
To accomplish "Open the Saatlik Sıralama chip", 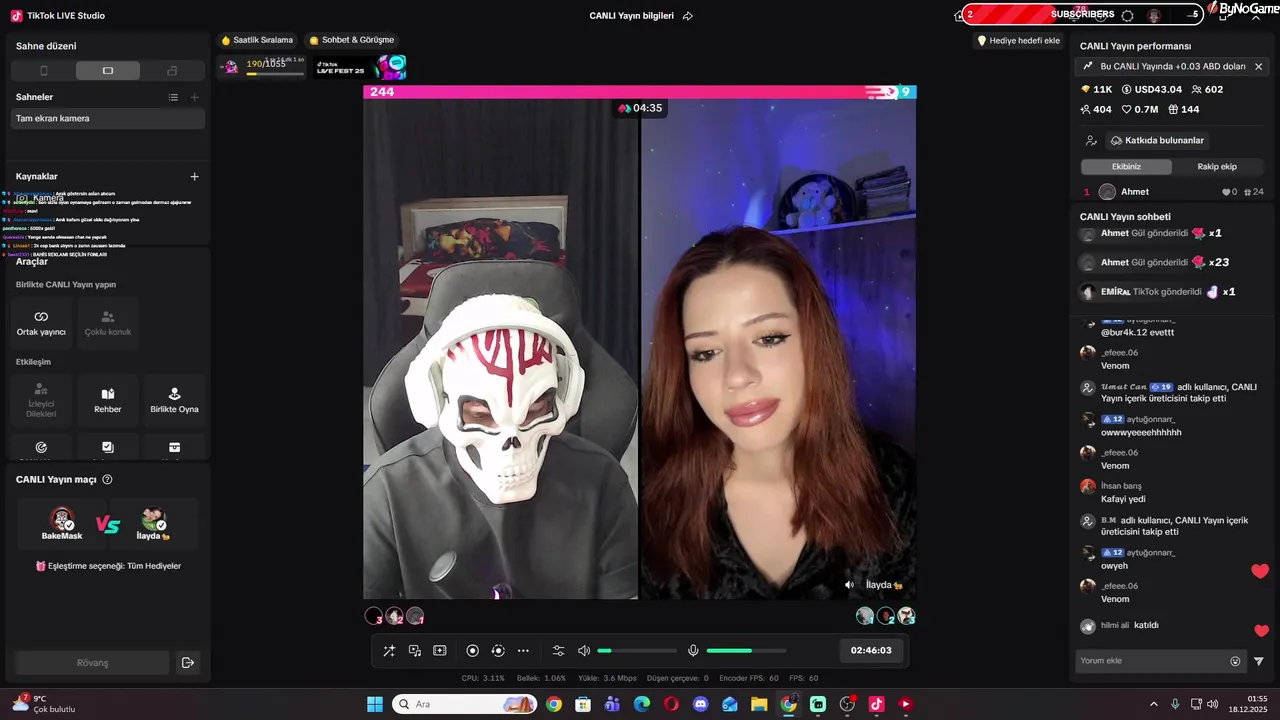I will (x=257, y=40).
